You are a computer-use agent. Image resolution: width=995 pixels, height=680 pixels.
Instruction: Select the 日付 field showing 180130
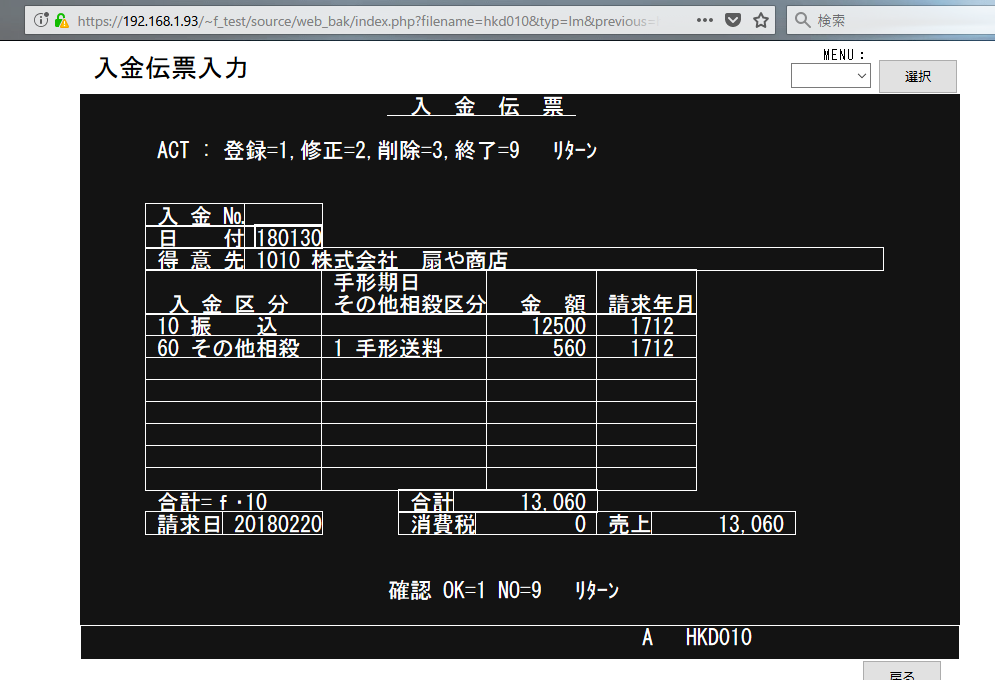(288, 238)
